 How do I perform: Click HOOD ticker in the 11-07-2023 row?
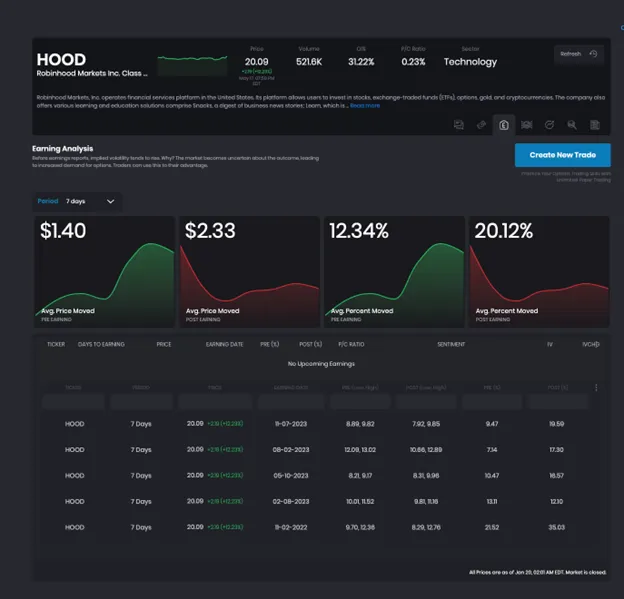click(75, 424)
